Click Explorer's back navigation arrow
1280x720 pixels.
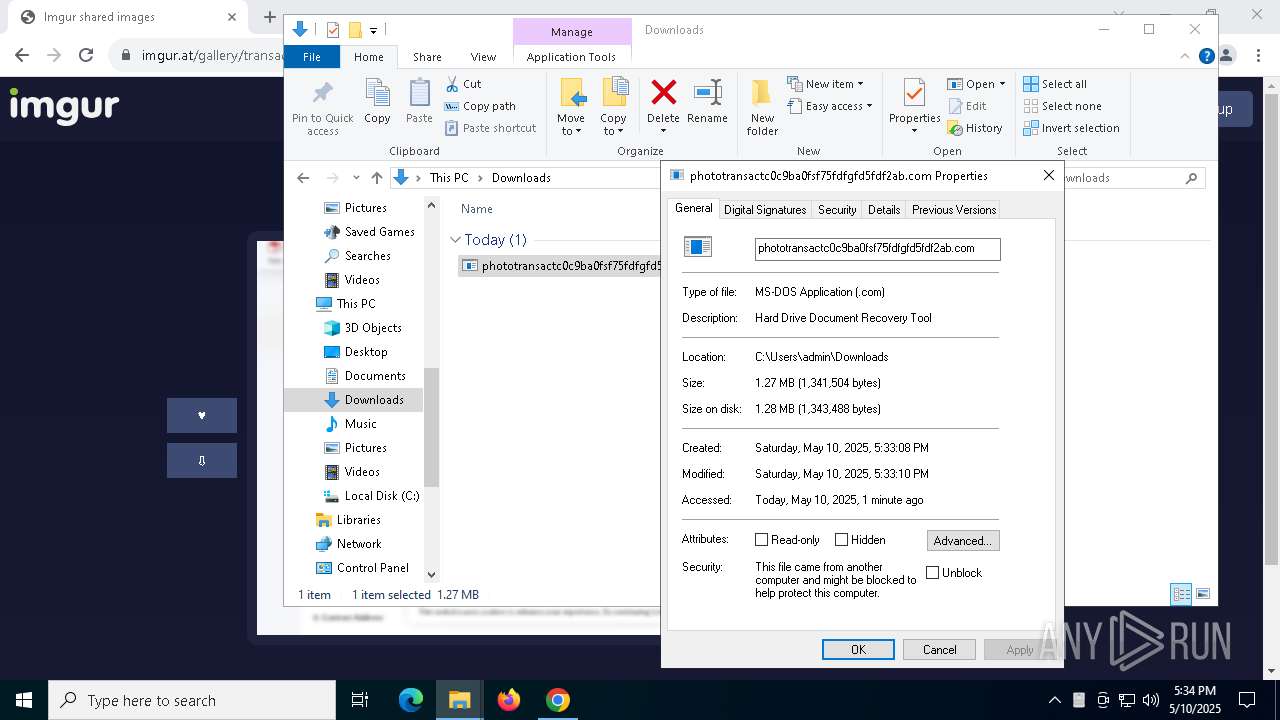[303, 178]
